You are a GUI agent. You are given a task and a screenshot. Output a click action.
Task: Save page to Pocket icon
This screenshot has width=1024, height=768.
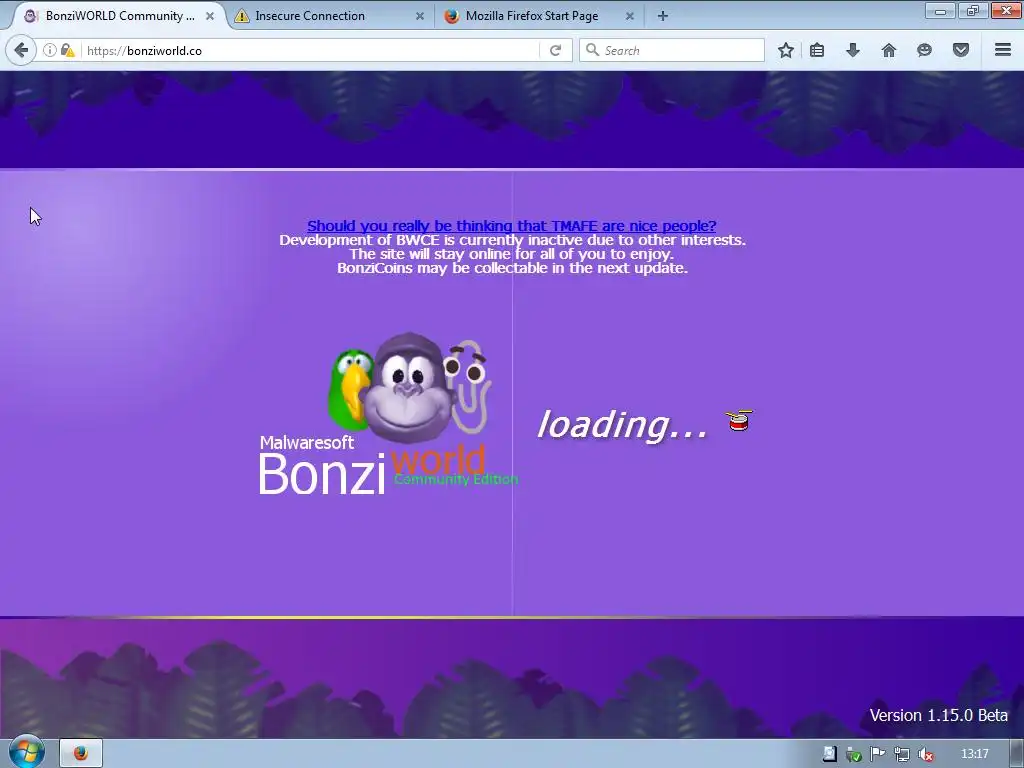coord(961,50)
